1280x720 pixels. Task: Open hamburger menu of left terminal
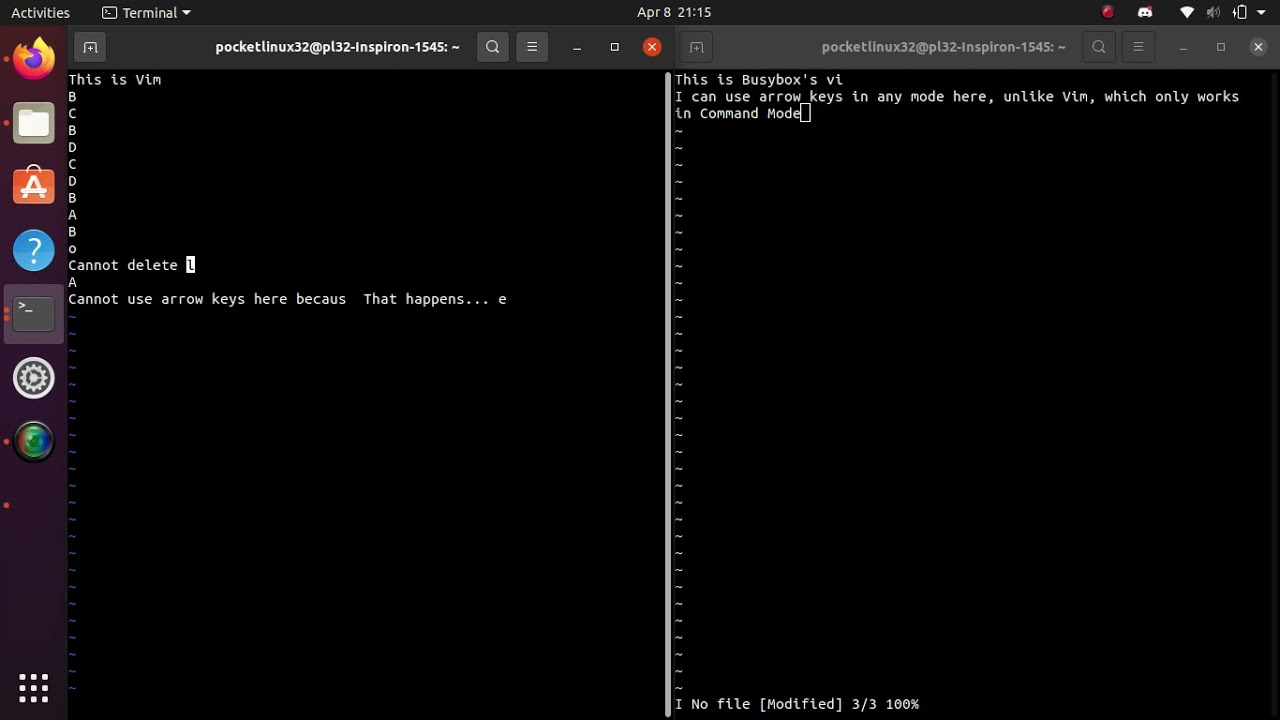[x=532, y=47]
